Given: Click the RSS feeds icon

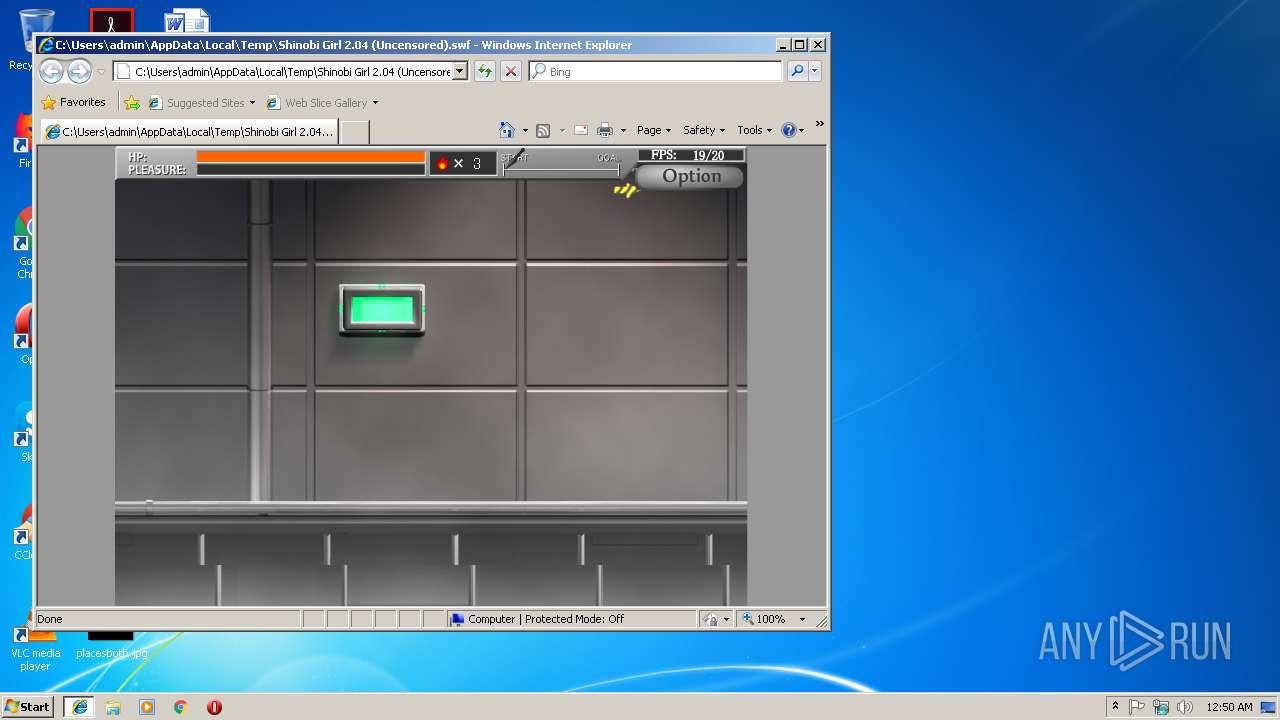Looking at the screenshot, I should pyautogui.click(x=543, y=130).
